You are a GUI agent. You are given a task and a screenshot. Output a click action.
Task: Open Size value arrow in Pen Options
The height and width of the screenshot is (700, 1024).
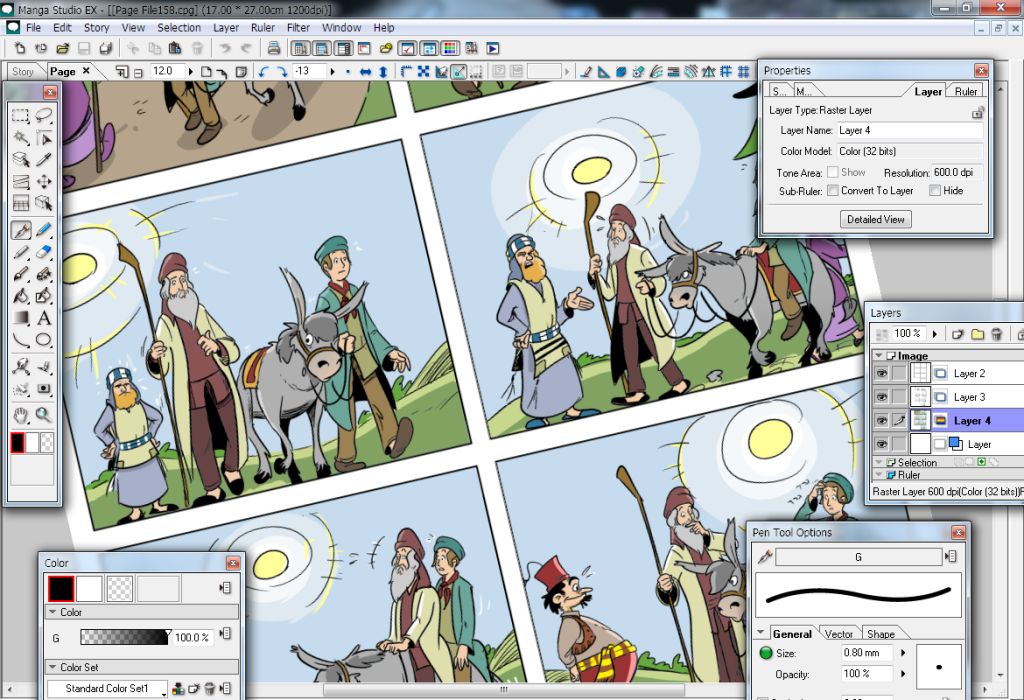point(903,652)
